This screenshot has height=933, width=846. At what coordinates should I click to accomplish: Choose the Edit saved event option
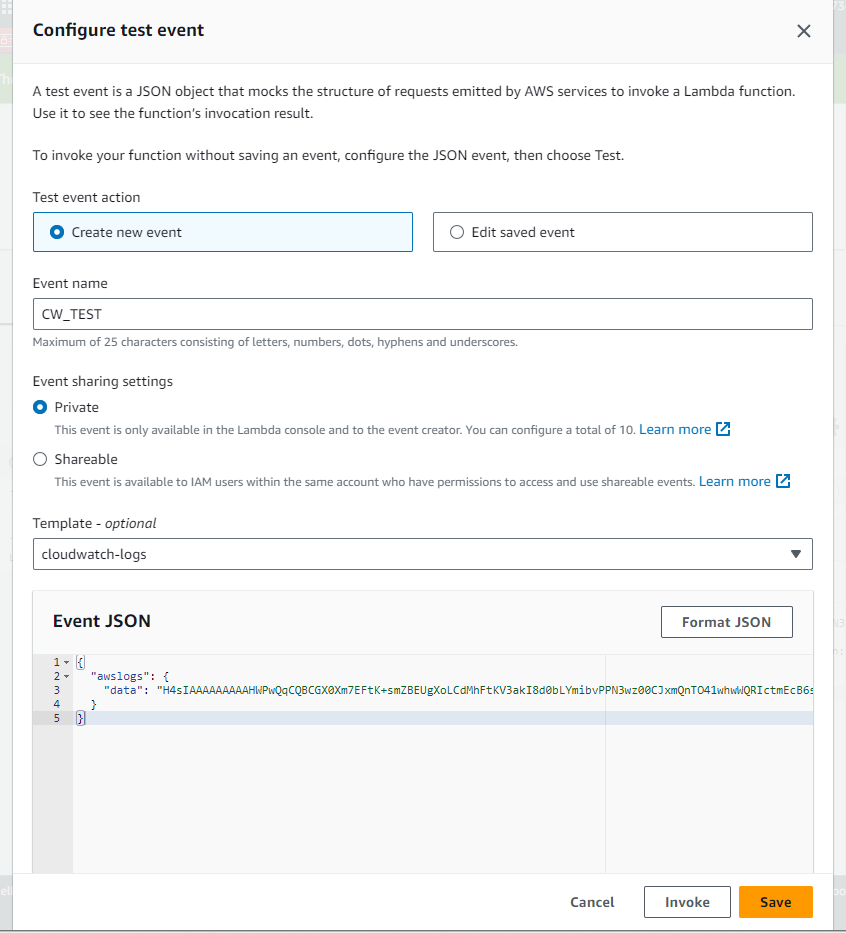click(x=457, y=232)
